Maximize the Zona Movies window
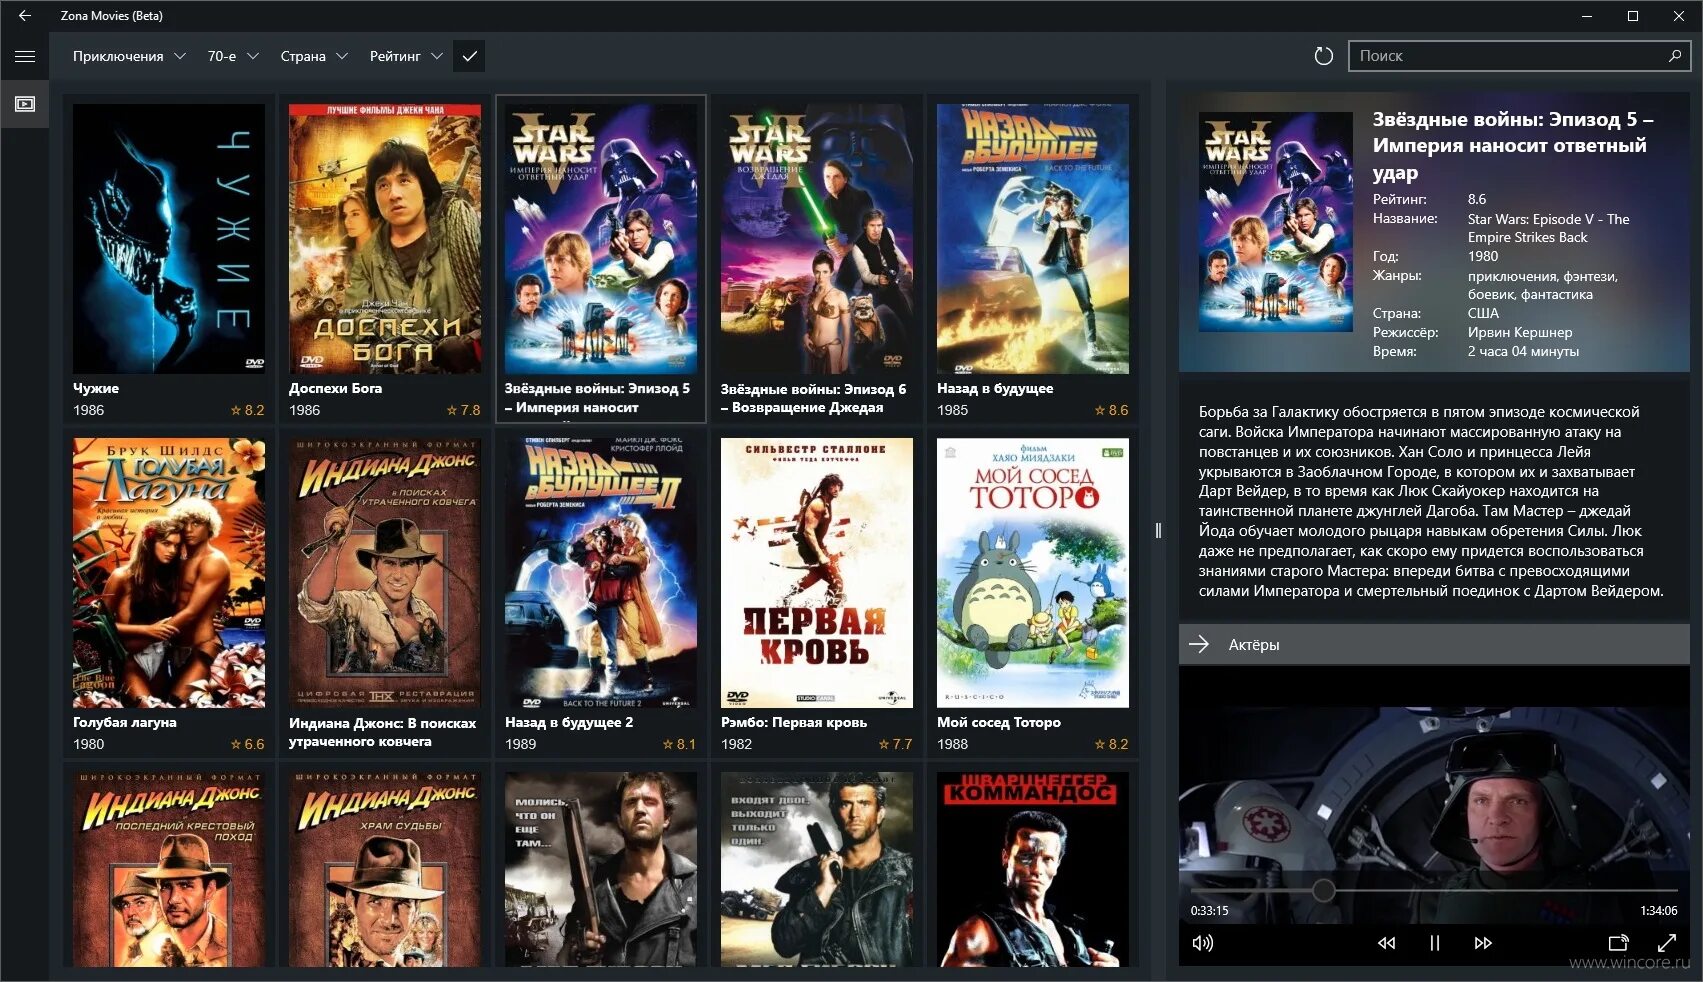The height and width of the screenshot is (982, 1703). 1633,15
